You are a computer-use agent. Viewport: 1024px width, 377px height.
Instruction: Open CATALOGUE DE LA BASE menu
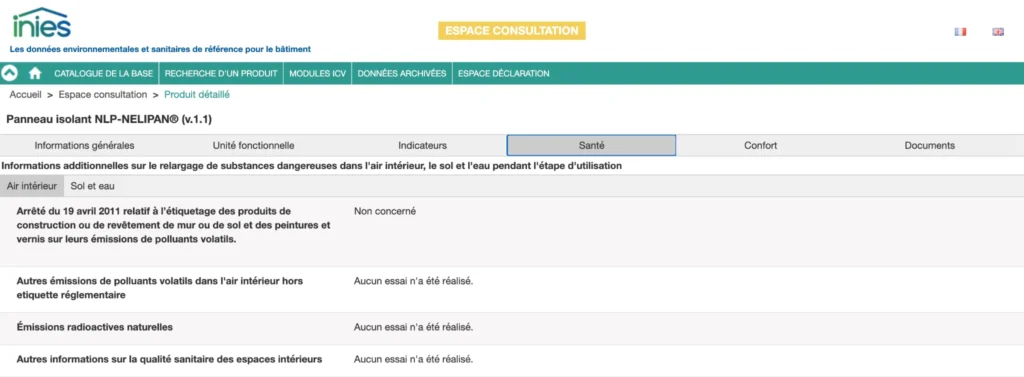pos(103,74)
